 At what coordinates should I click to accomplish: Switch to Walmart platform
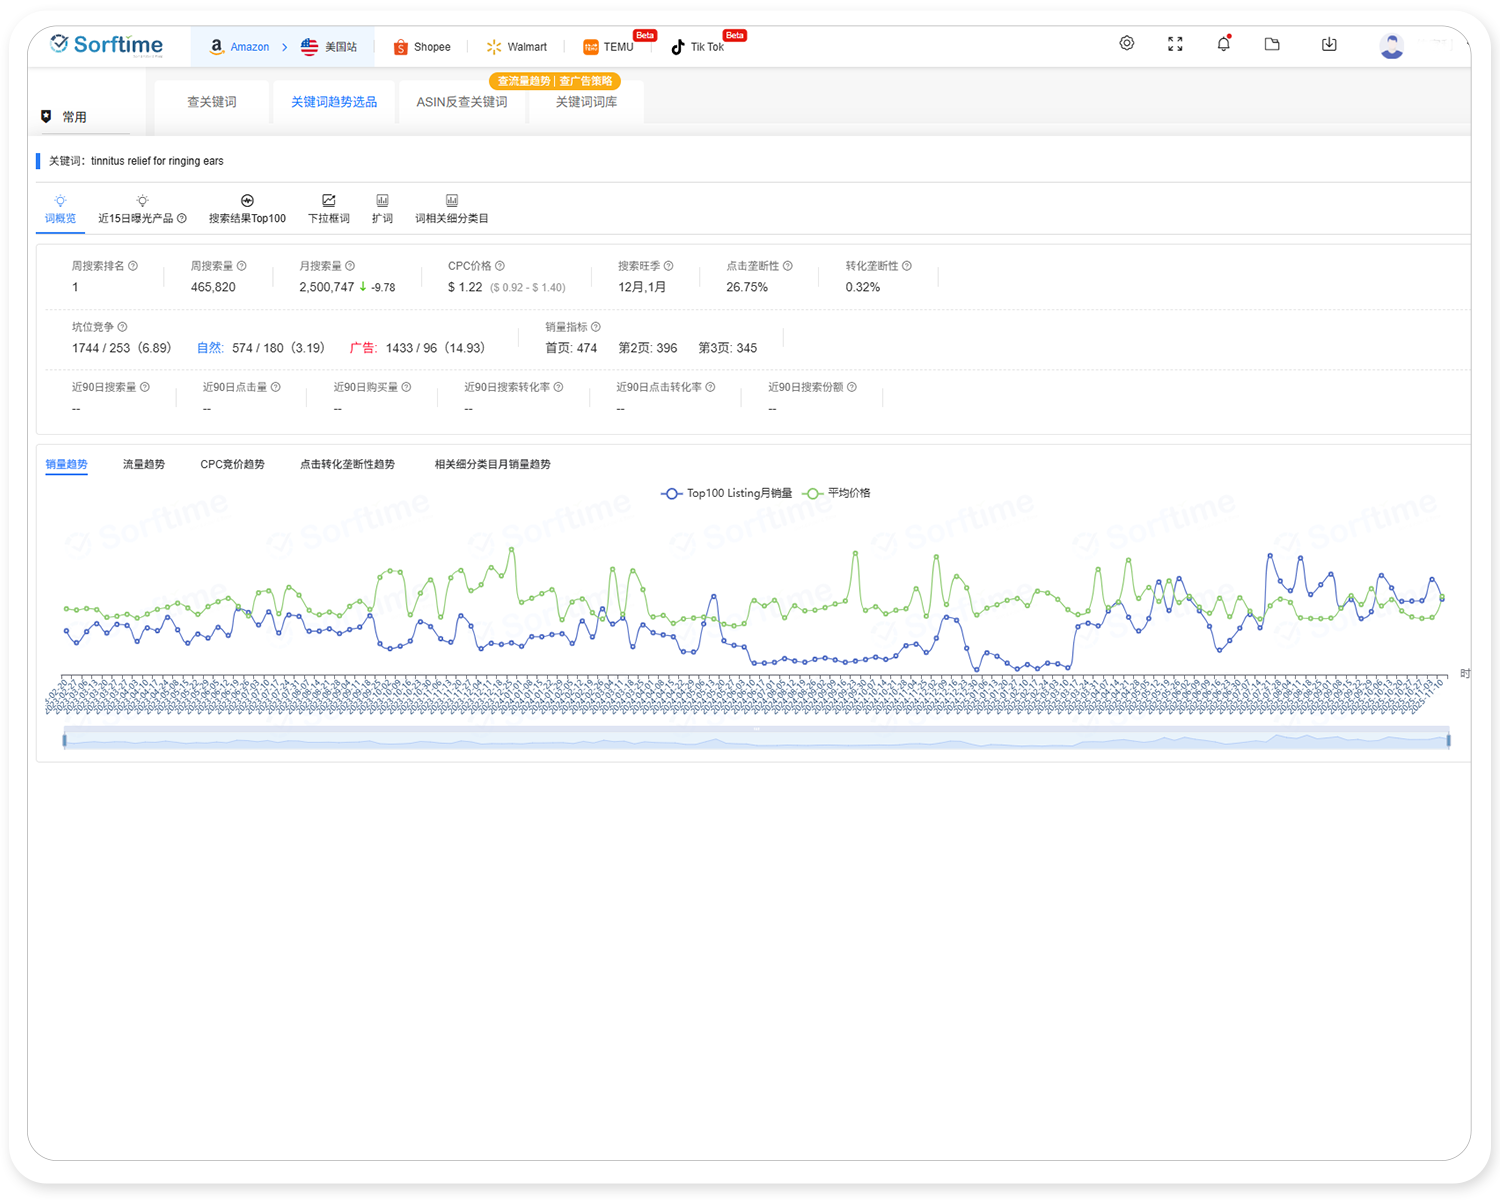coord(517,47)
